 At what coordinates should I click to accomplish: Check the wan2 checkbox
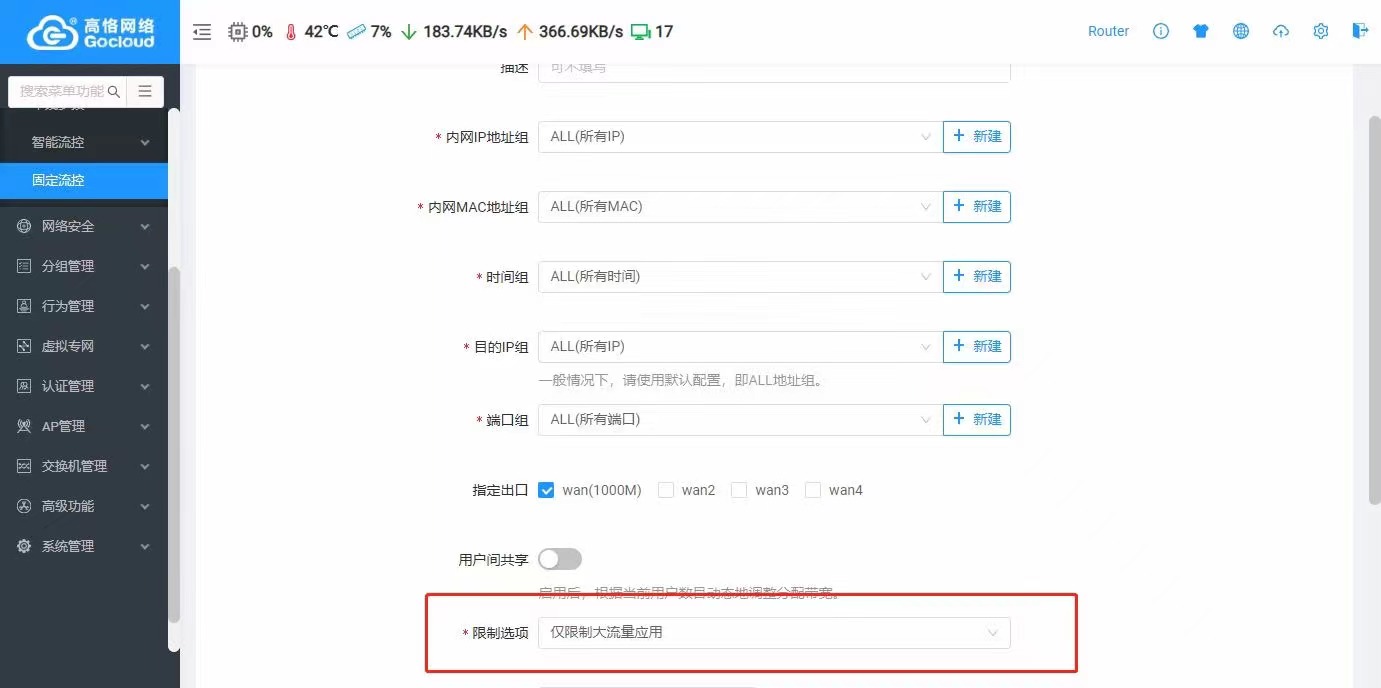[x=666, y=490]
